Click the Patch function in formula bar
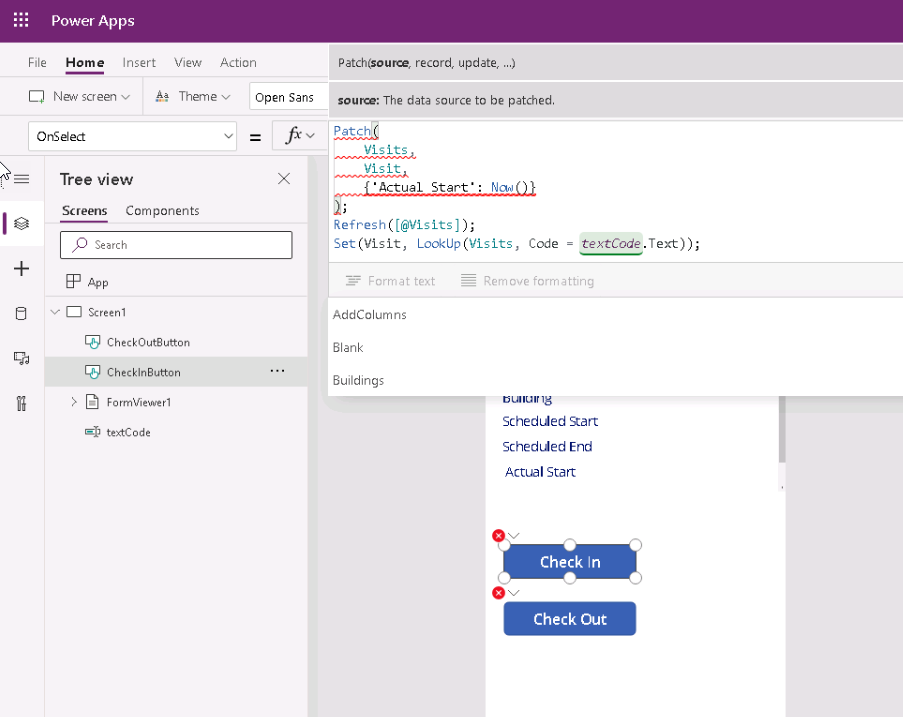This screenshot has width=903, height=717. click(x=352, y=131)
